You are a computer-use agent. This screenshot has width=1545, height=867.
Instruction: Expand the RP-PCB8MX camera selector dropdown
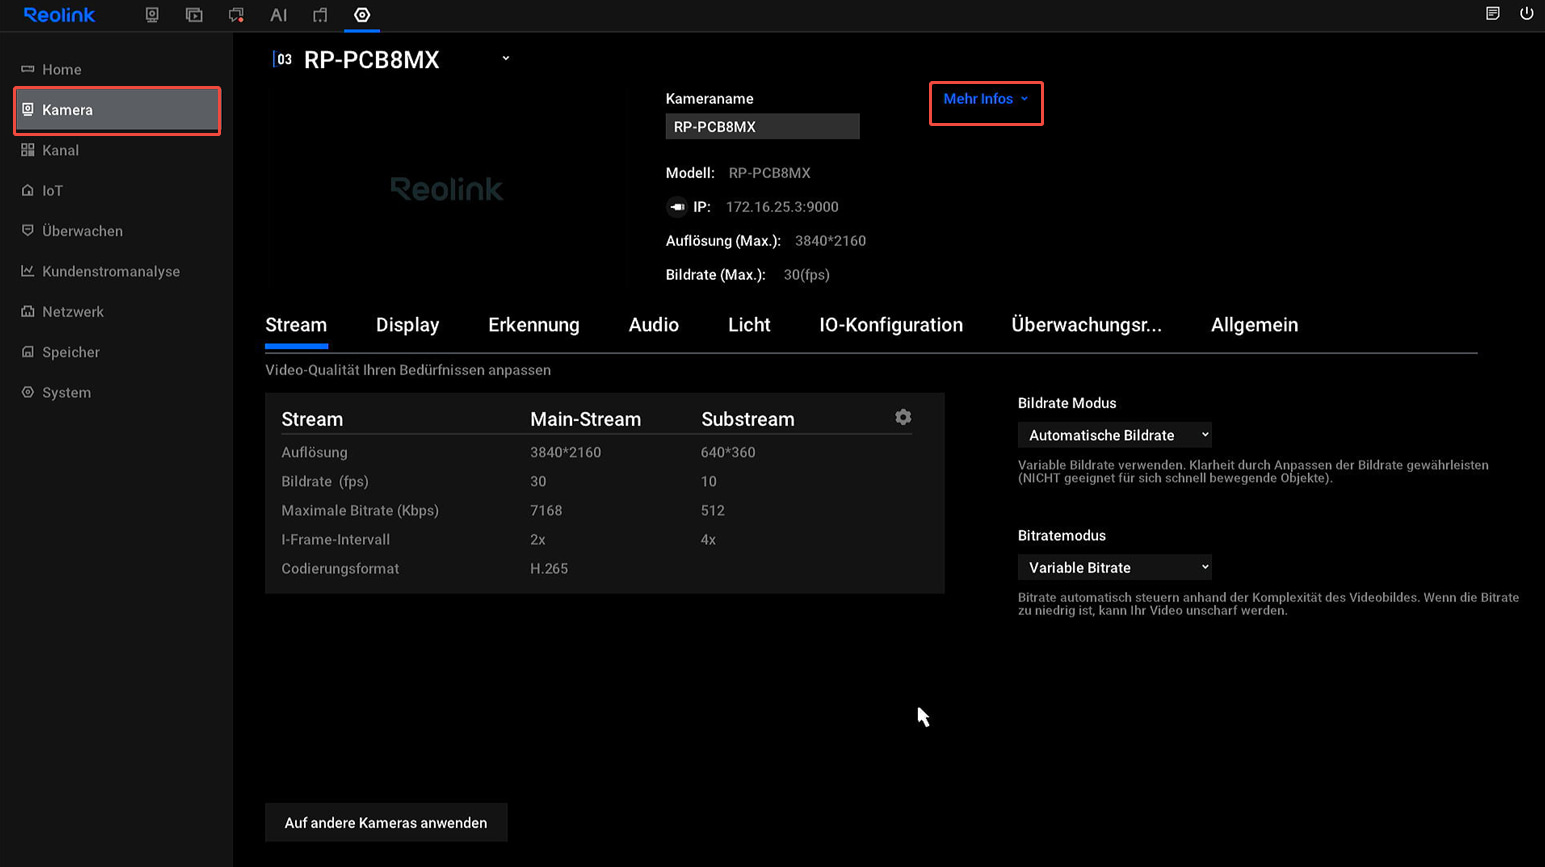(x=505, y=59)
